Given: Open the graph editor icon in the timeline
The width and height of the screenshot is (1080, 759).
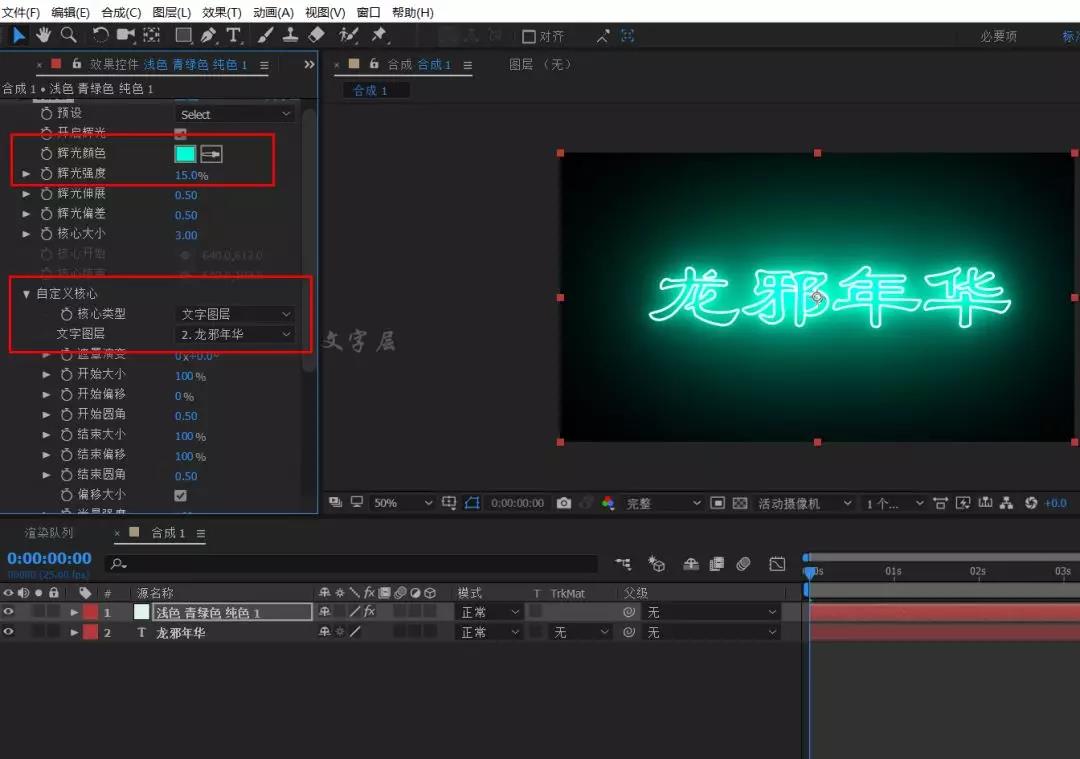Looking at the screenshot, I should pyautogui.click(x=777, y=564).
